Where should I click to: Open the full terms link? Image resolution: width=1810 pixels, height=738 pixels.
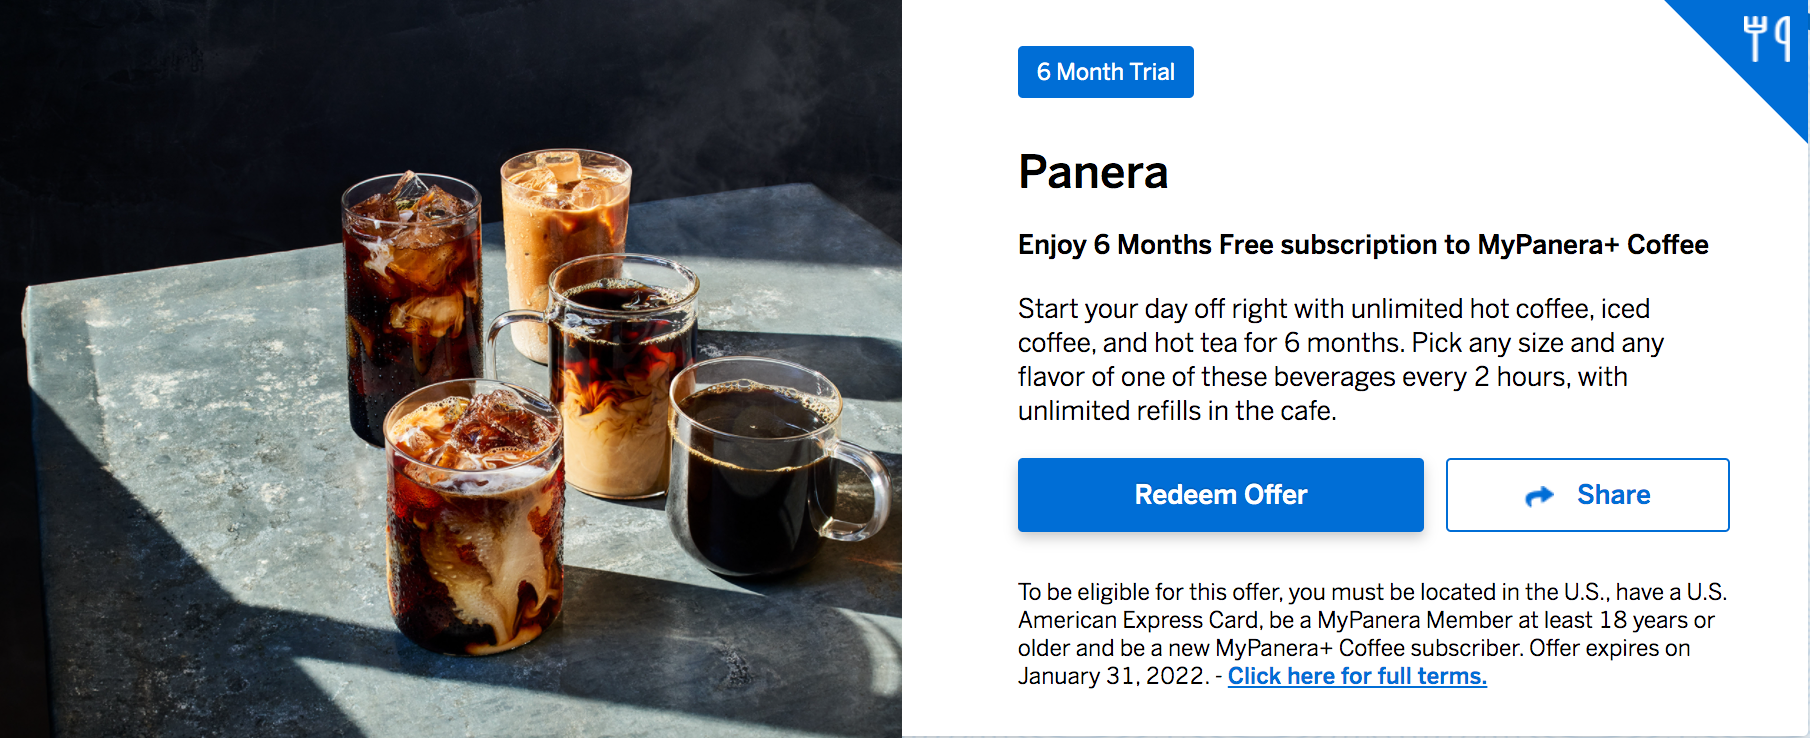(1357, 676)
